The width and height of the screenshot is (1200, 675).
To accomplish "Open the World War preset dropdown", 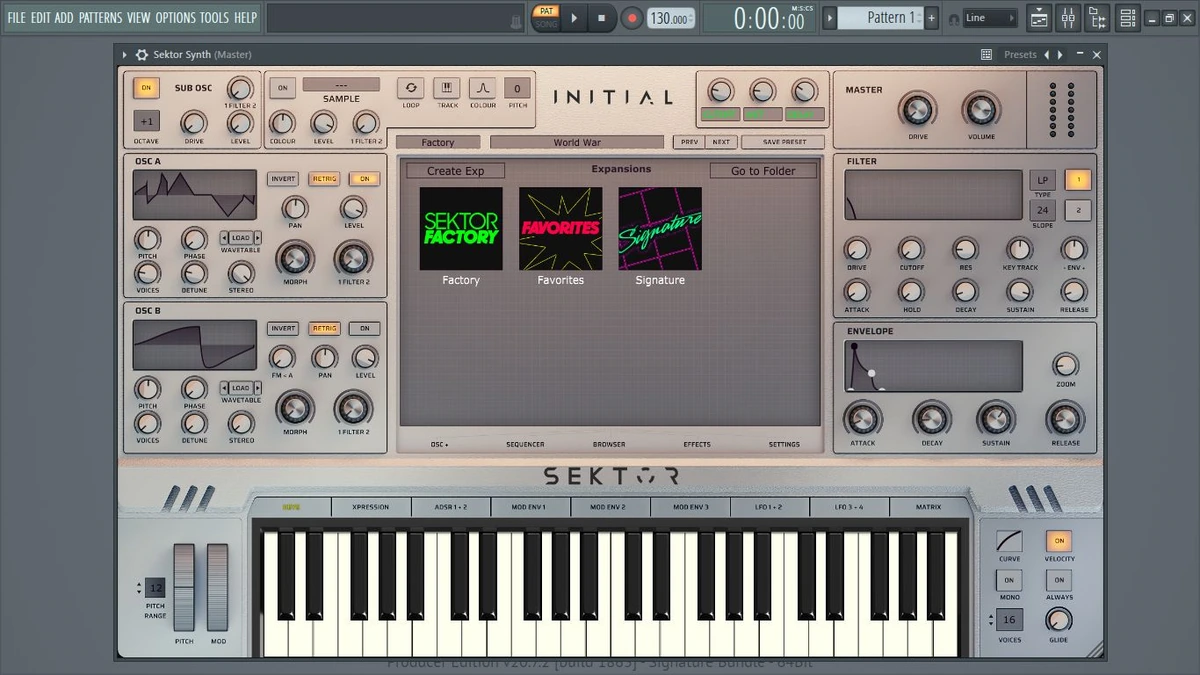I will pos(577,143).
